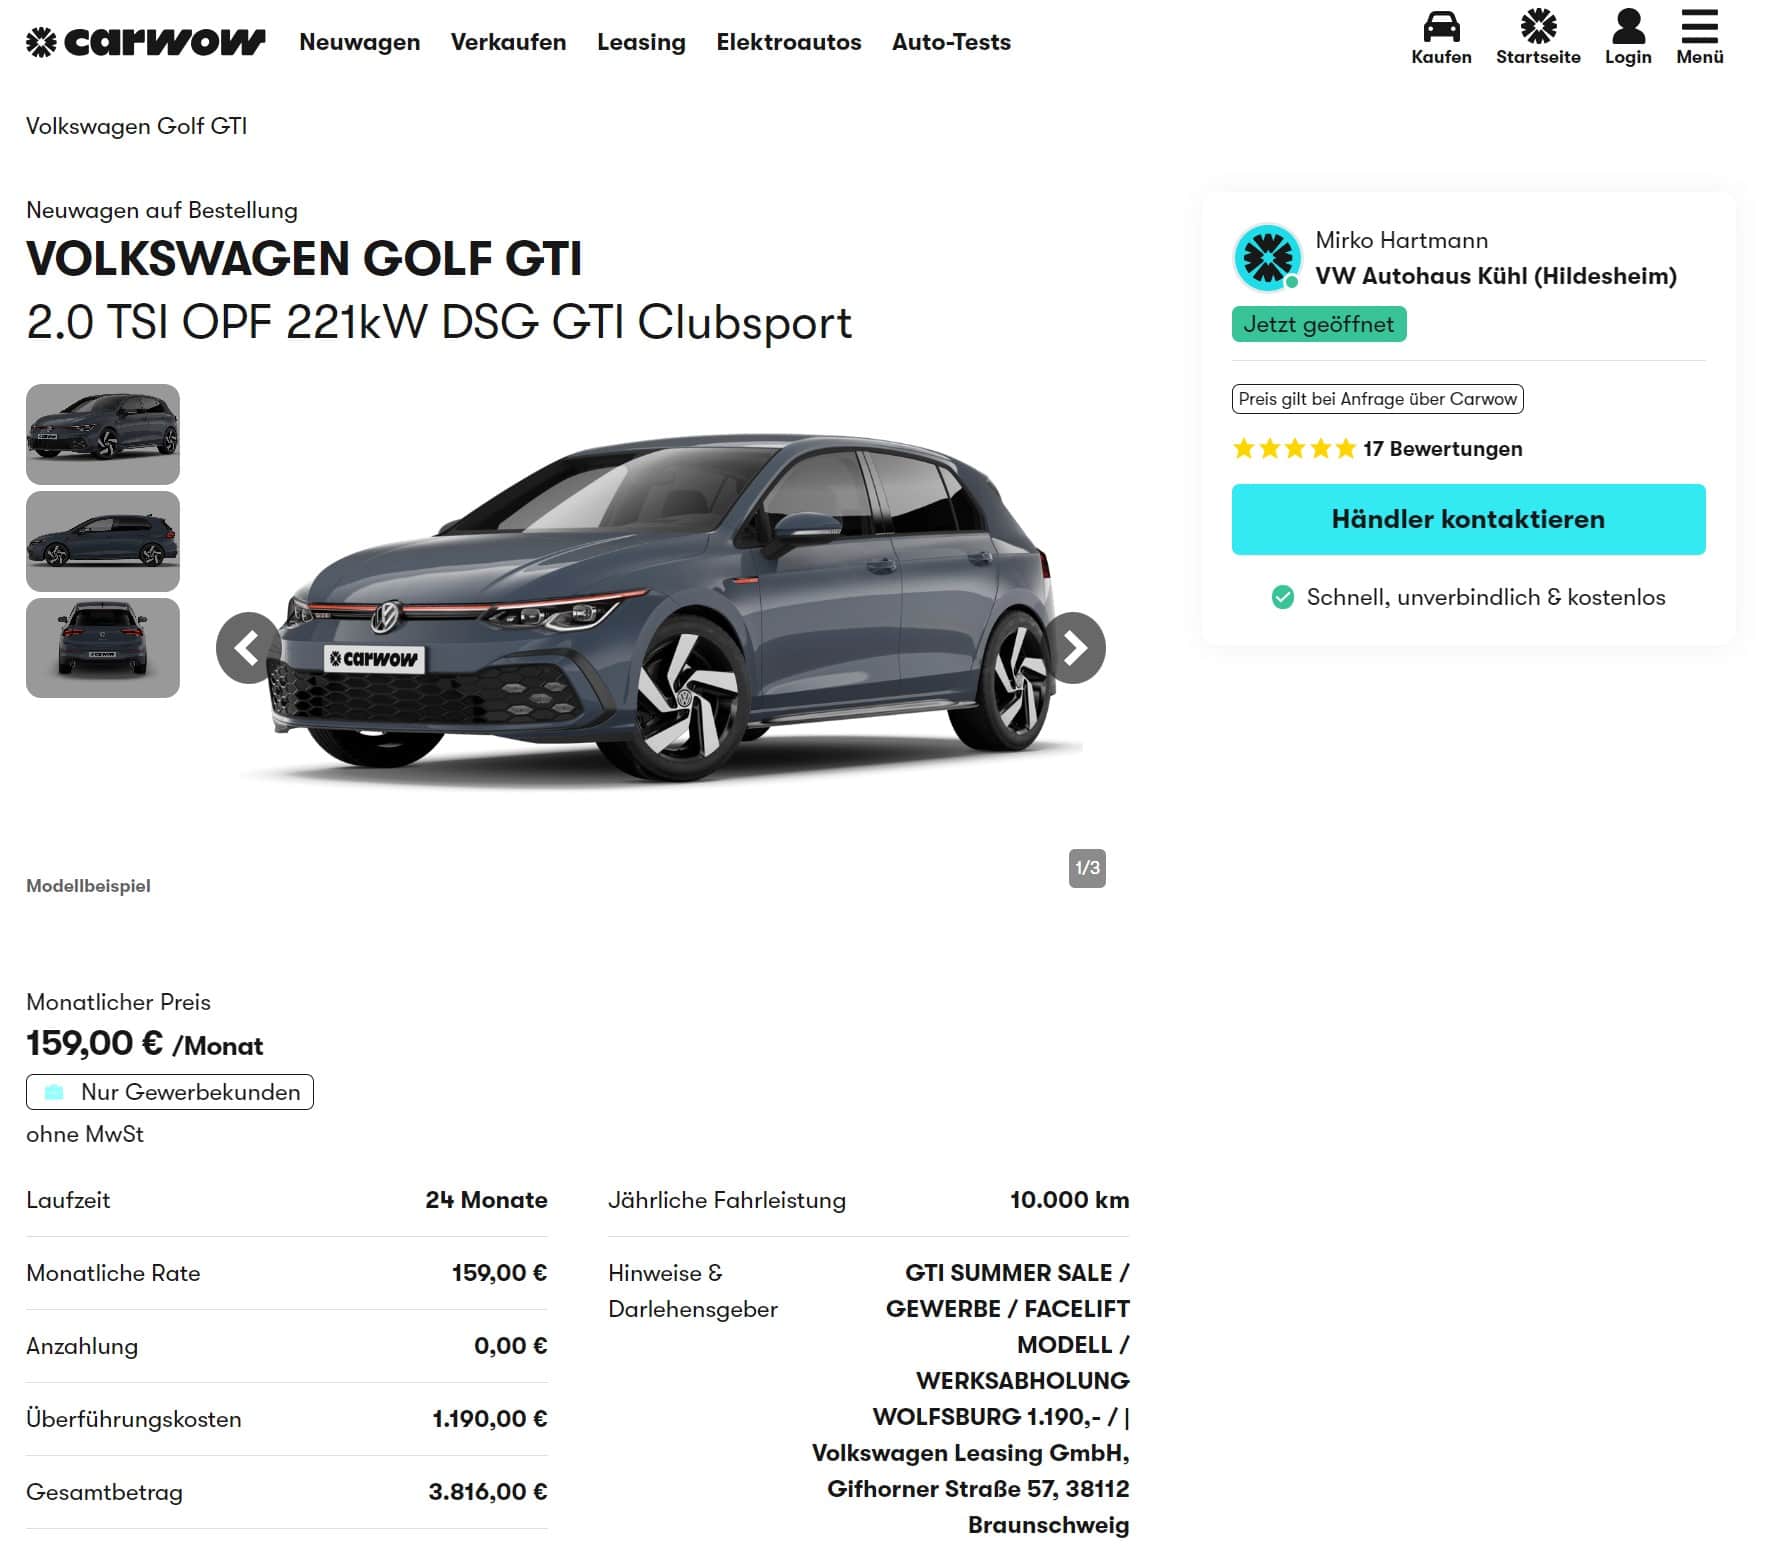
Task: Click the 2.0 TSI OPF 221kW DSG GTI Clubsport subtitle
Action: (x=439, y=323)
